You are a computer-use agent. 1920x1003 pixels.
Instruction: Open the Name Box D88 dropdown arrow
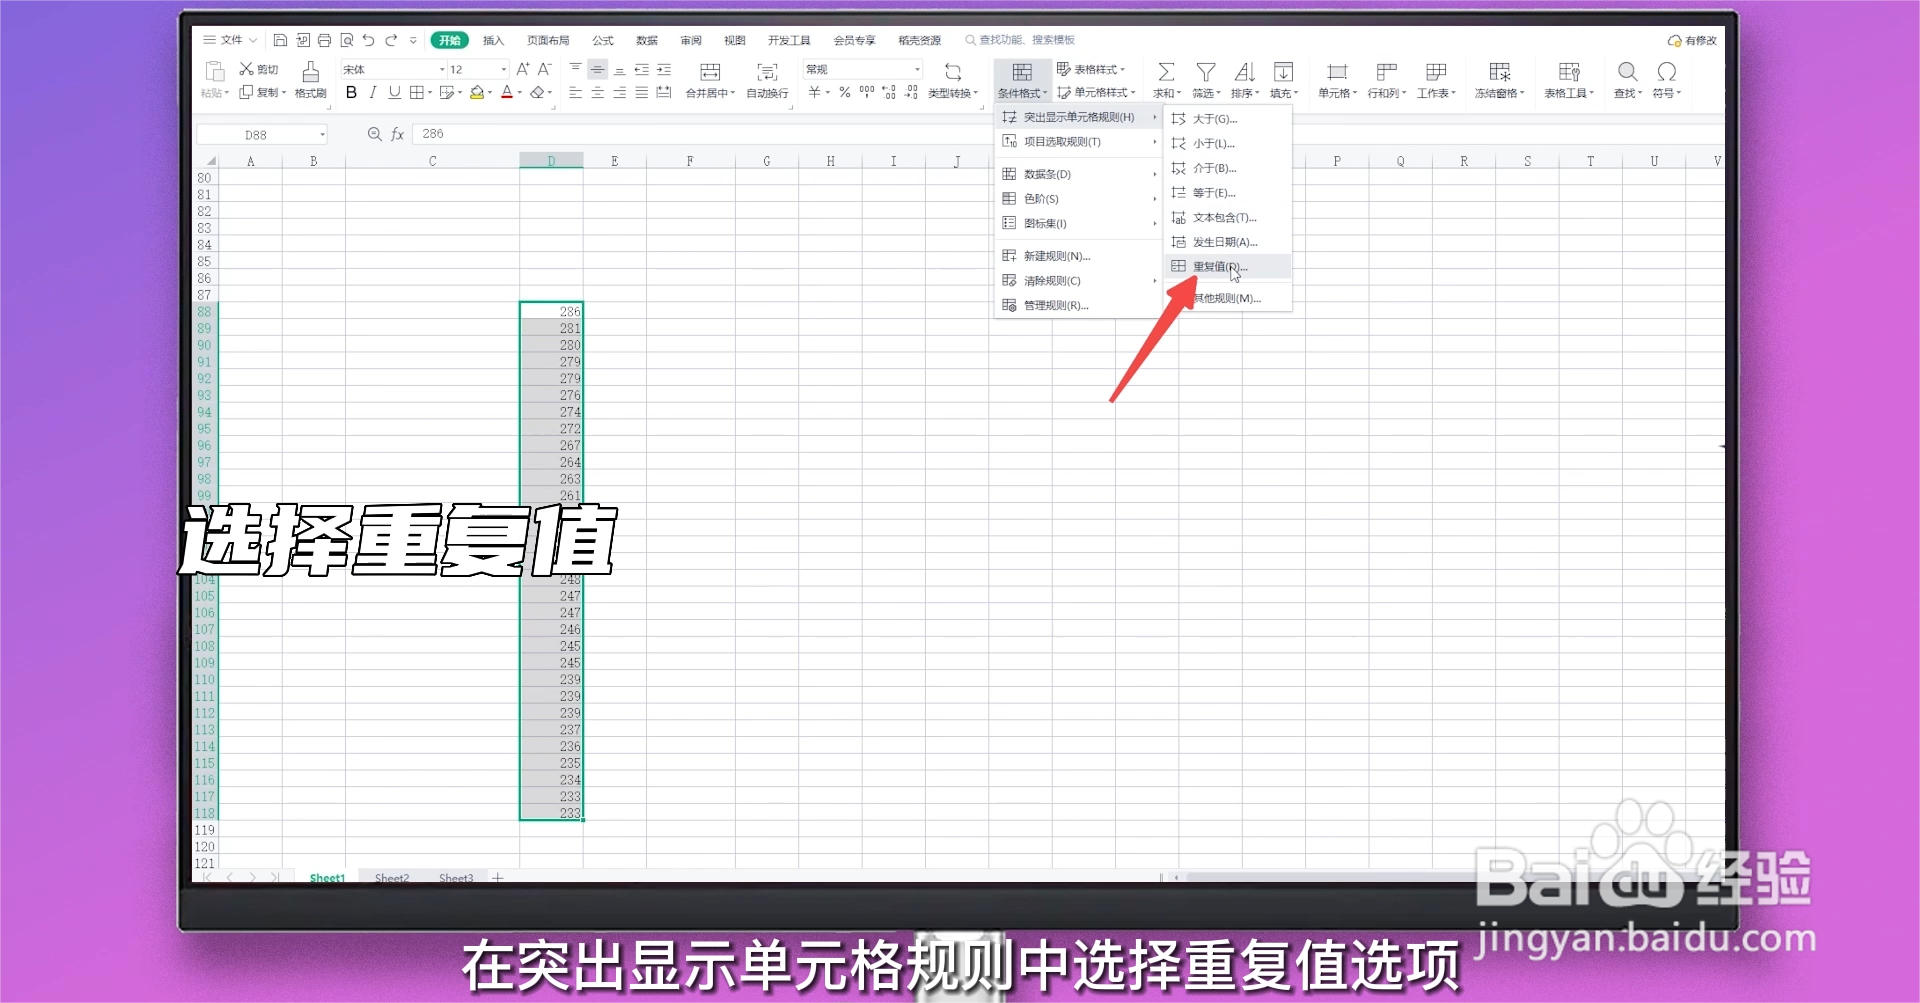pyautogui.click(x=322, y=134)
